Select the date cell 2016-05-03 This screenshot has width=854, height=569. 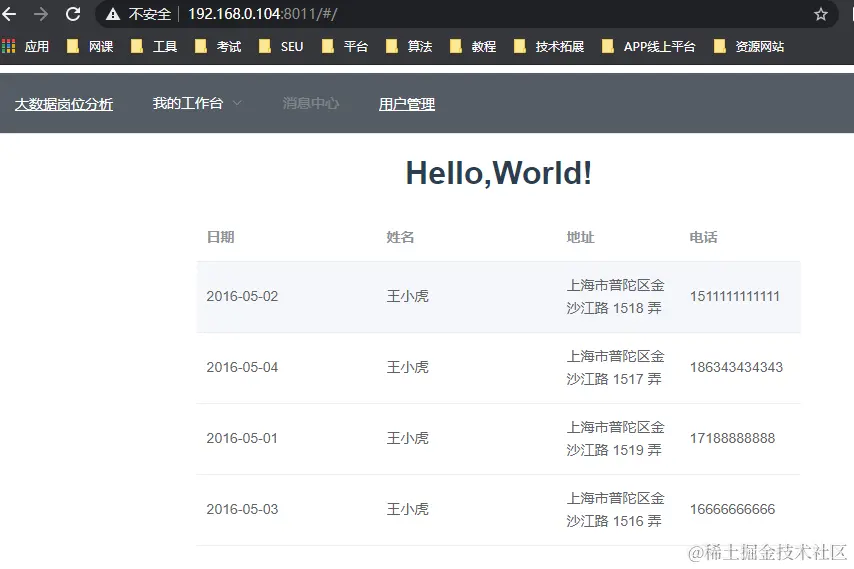tap(242, 509)
